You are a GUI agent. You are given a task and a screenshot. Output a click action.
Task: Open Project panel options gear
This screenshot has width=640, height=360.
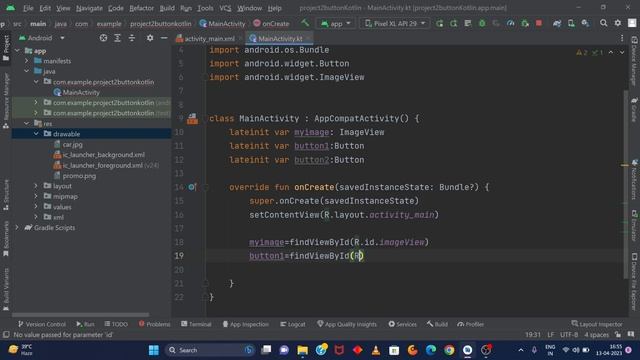click(150, 38)
